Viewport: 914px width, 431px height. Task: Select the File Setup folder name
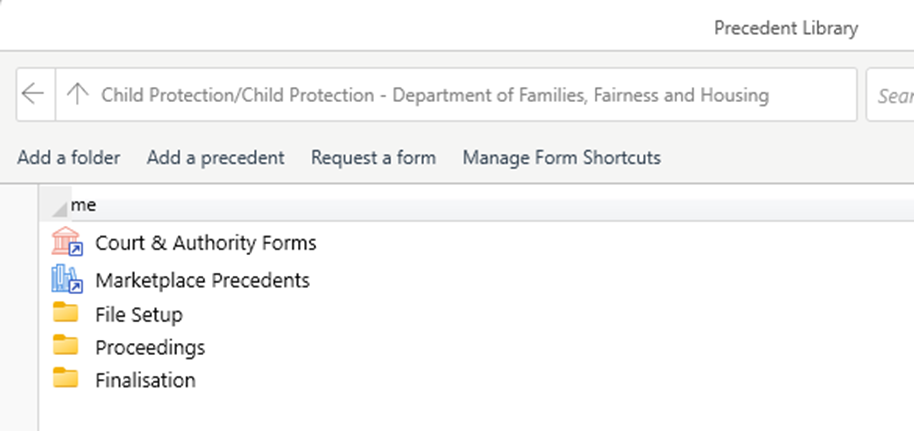pyautogui.click(x=139, y=315)
